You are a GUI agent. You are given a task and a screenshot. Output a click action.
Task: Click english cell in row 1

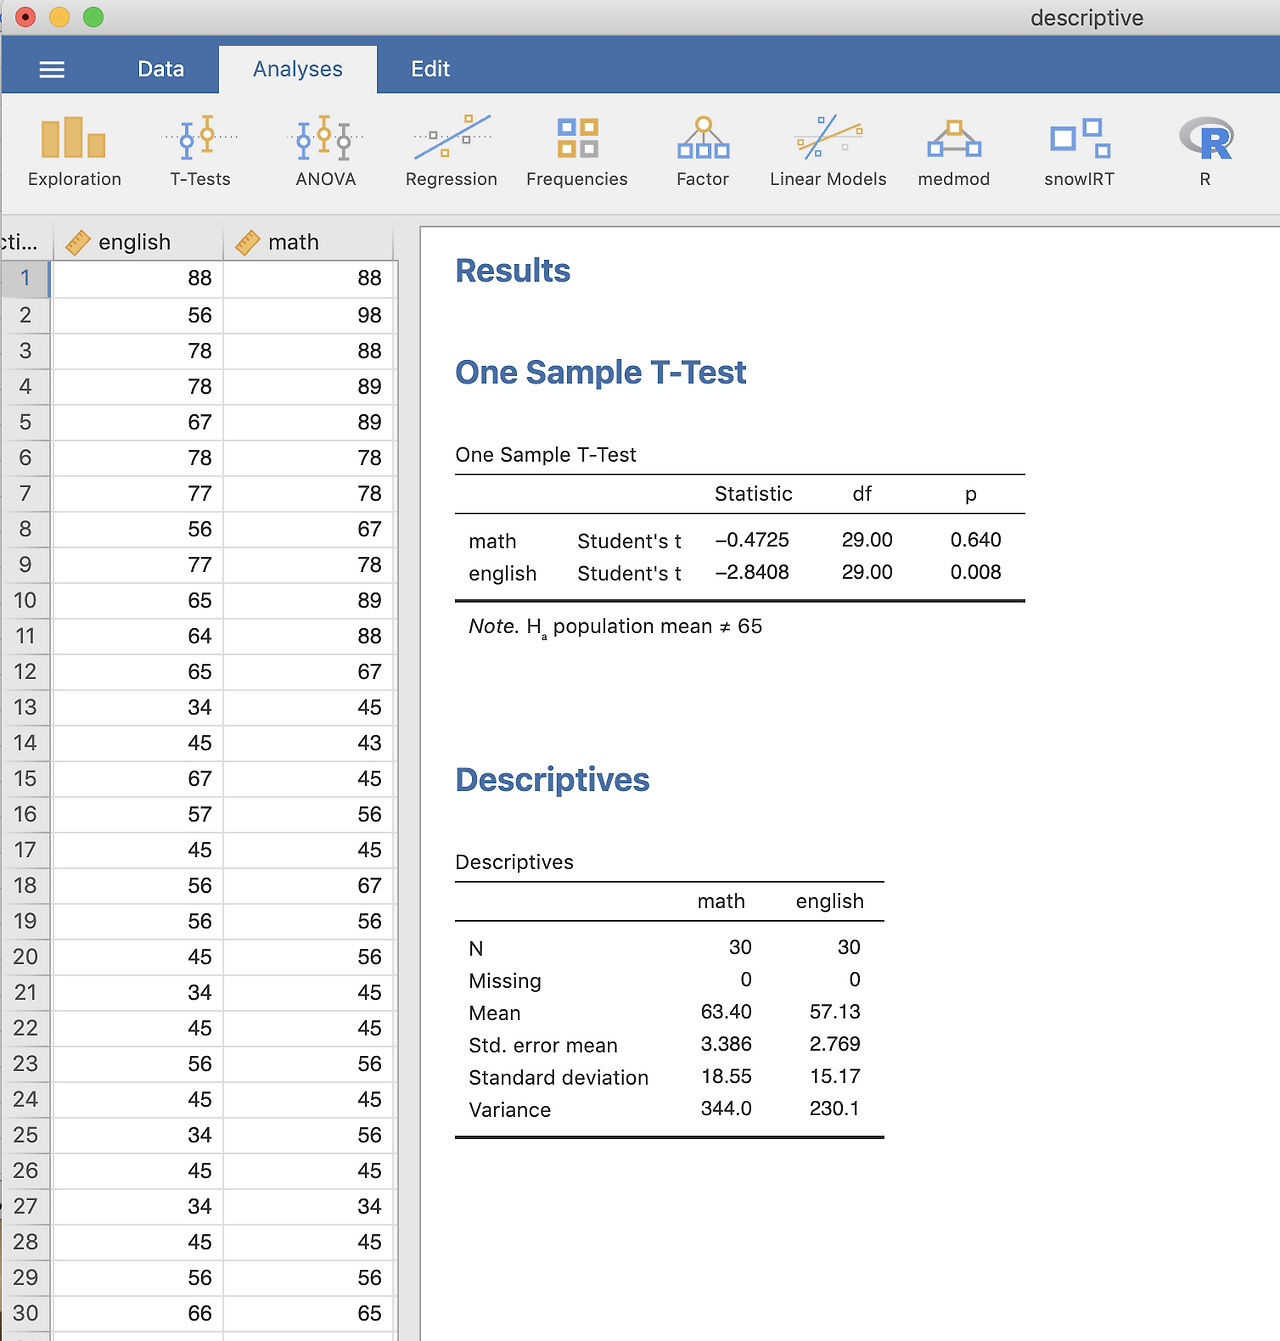click(x=137, y=278)
